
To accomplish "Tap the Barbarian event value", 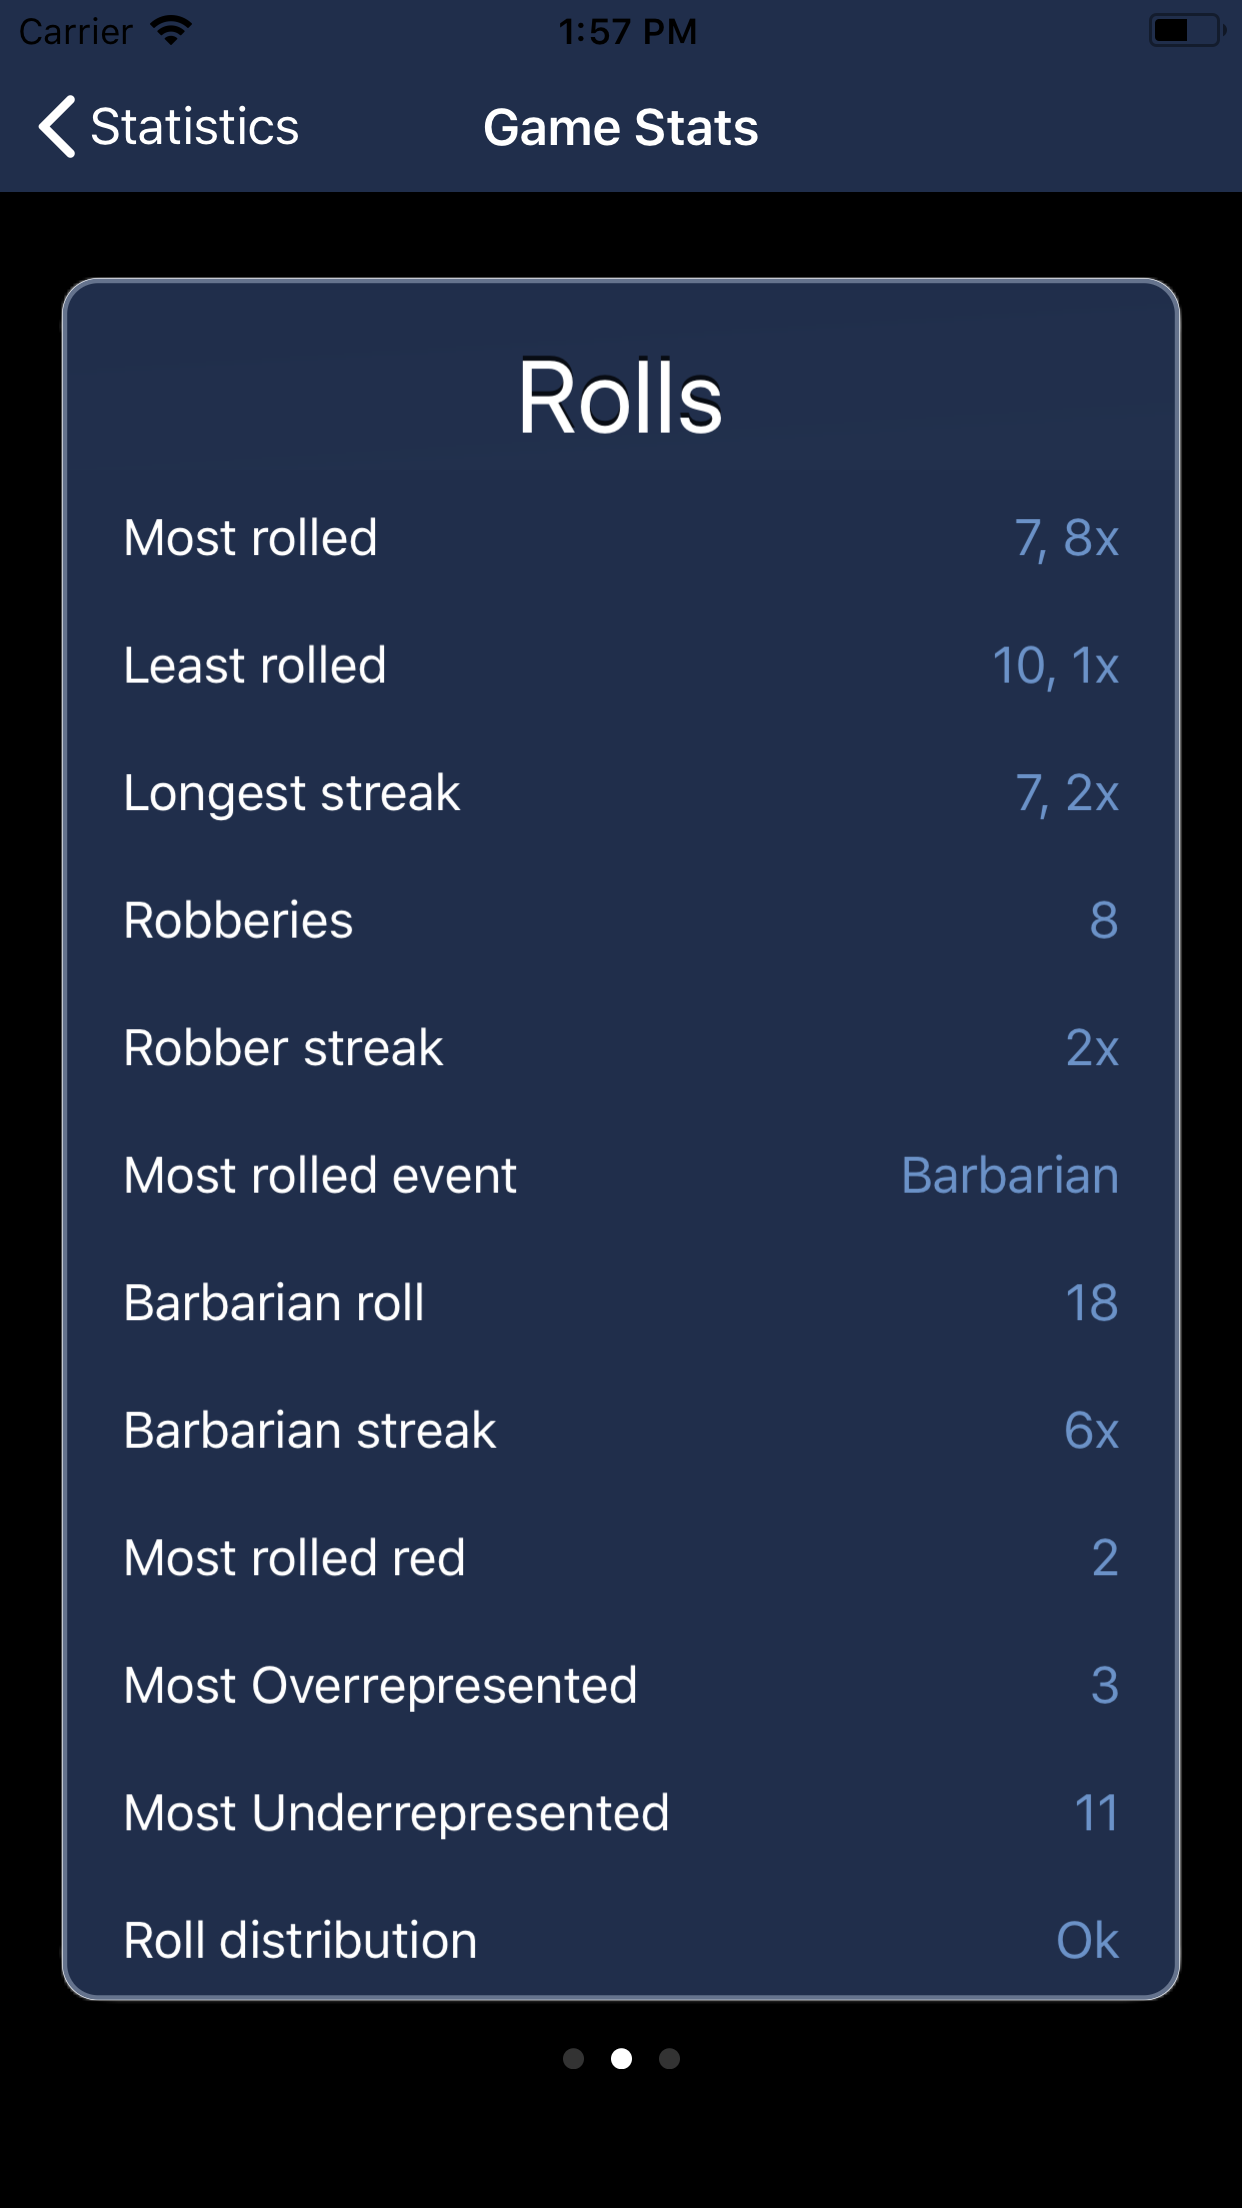I will pyautogui.click(x=1010, y=1175).
